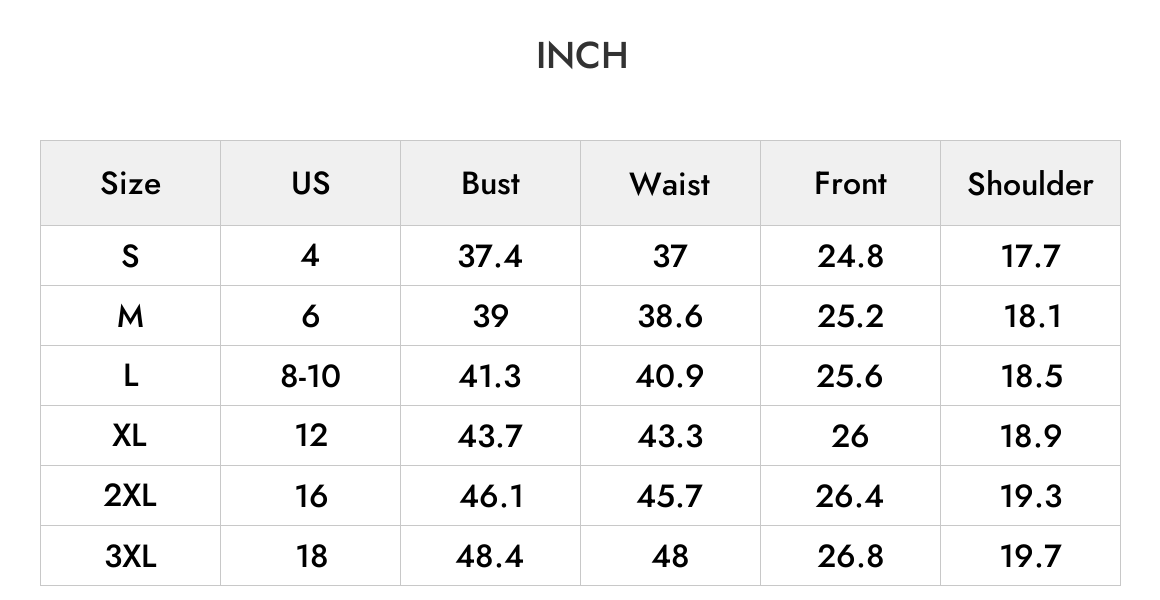The height and width of the screenshot is (600, 1160).
Task: Select the waist value 38.6
Action: tap(670, 316)
